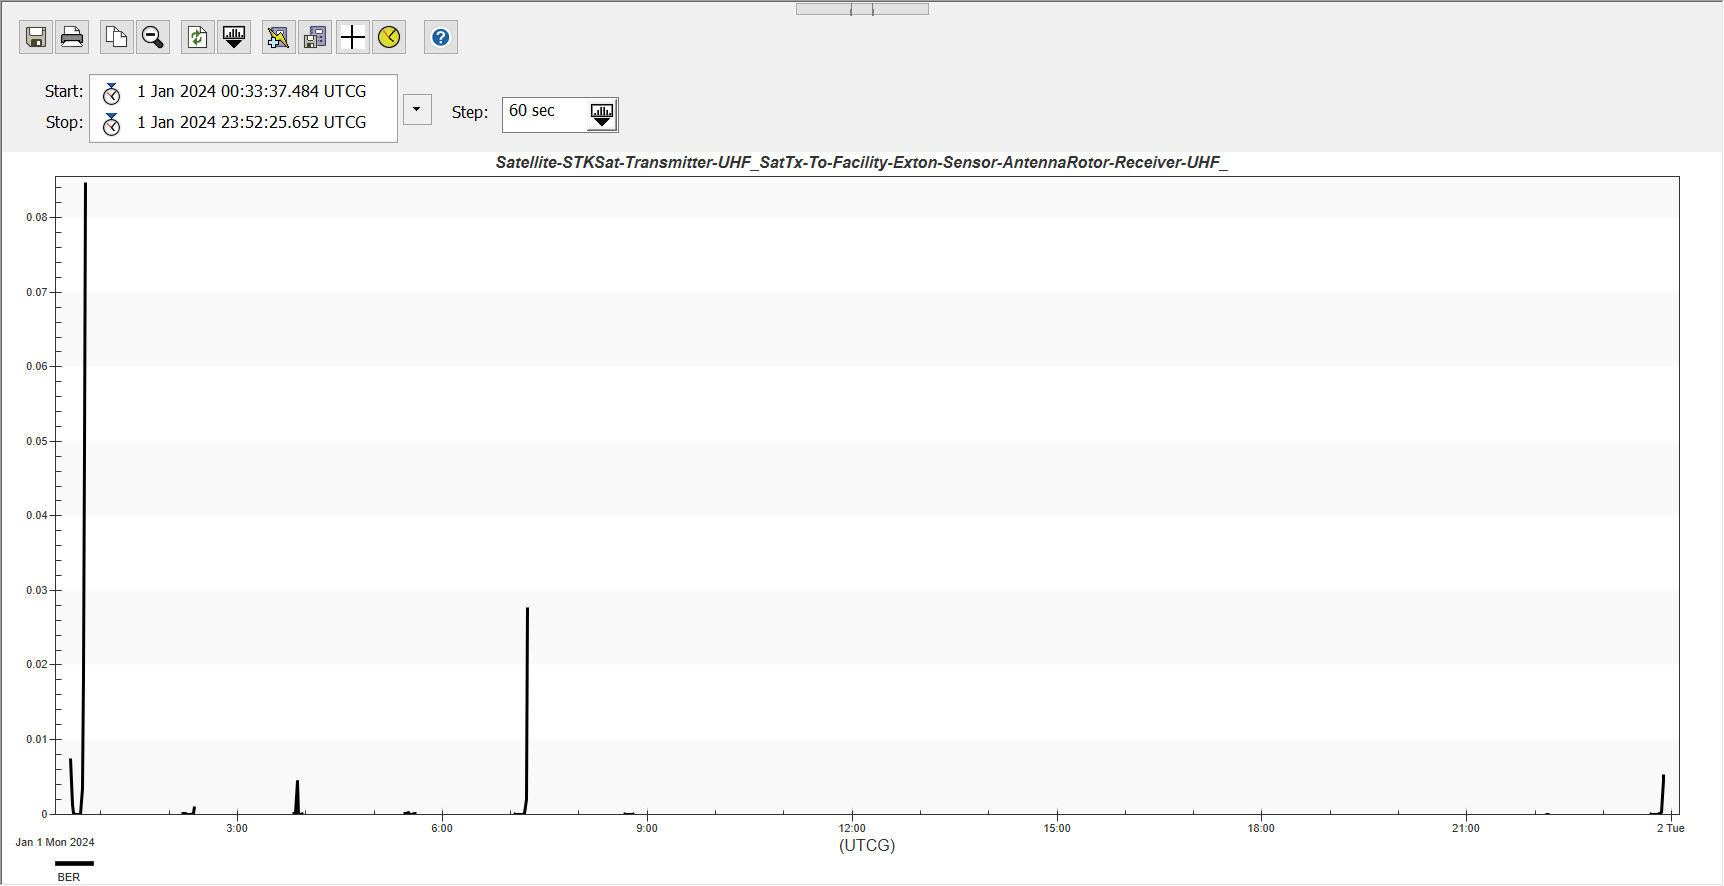Click the splitter handle at window top

click(862, 9)
